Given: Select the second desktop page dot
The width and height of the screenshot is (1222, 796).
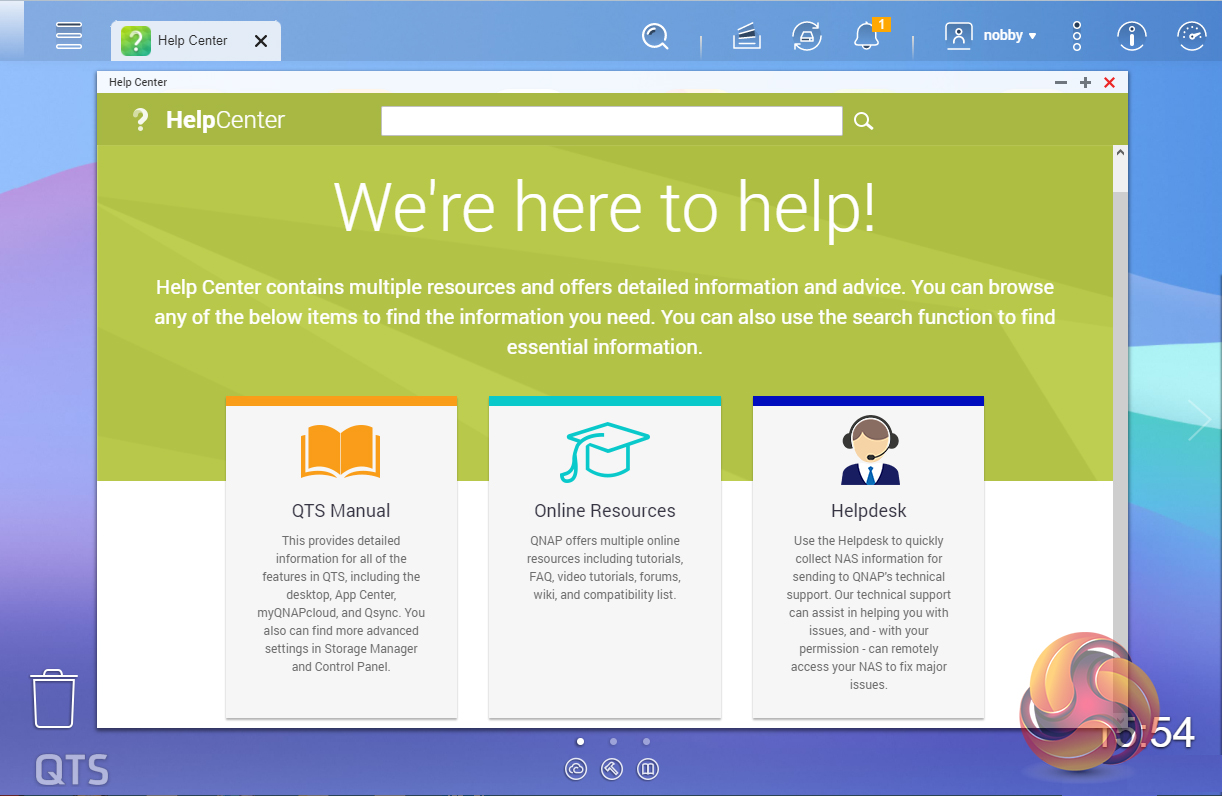Looking at the screenshot, I should coord(613,742).
